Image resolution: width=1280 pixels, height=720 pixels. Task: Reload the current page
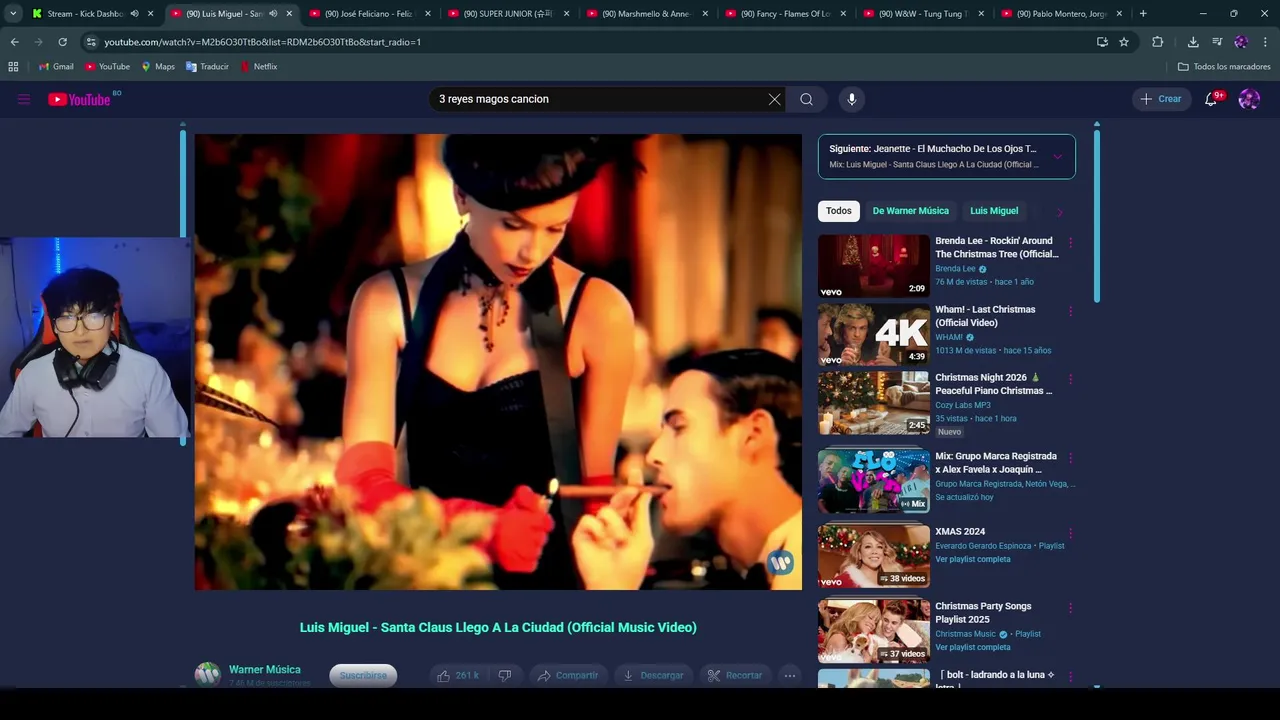(x=62, y=42)
